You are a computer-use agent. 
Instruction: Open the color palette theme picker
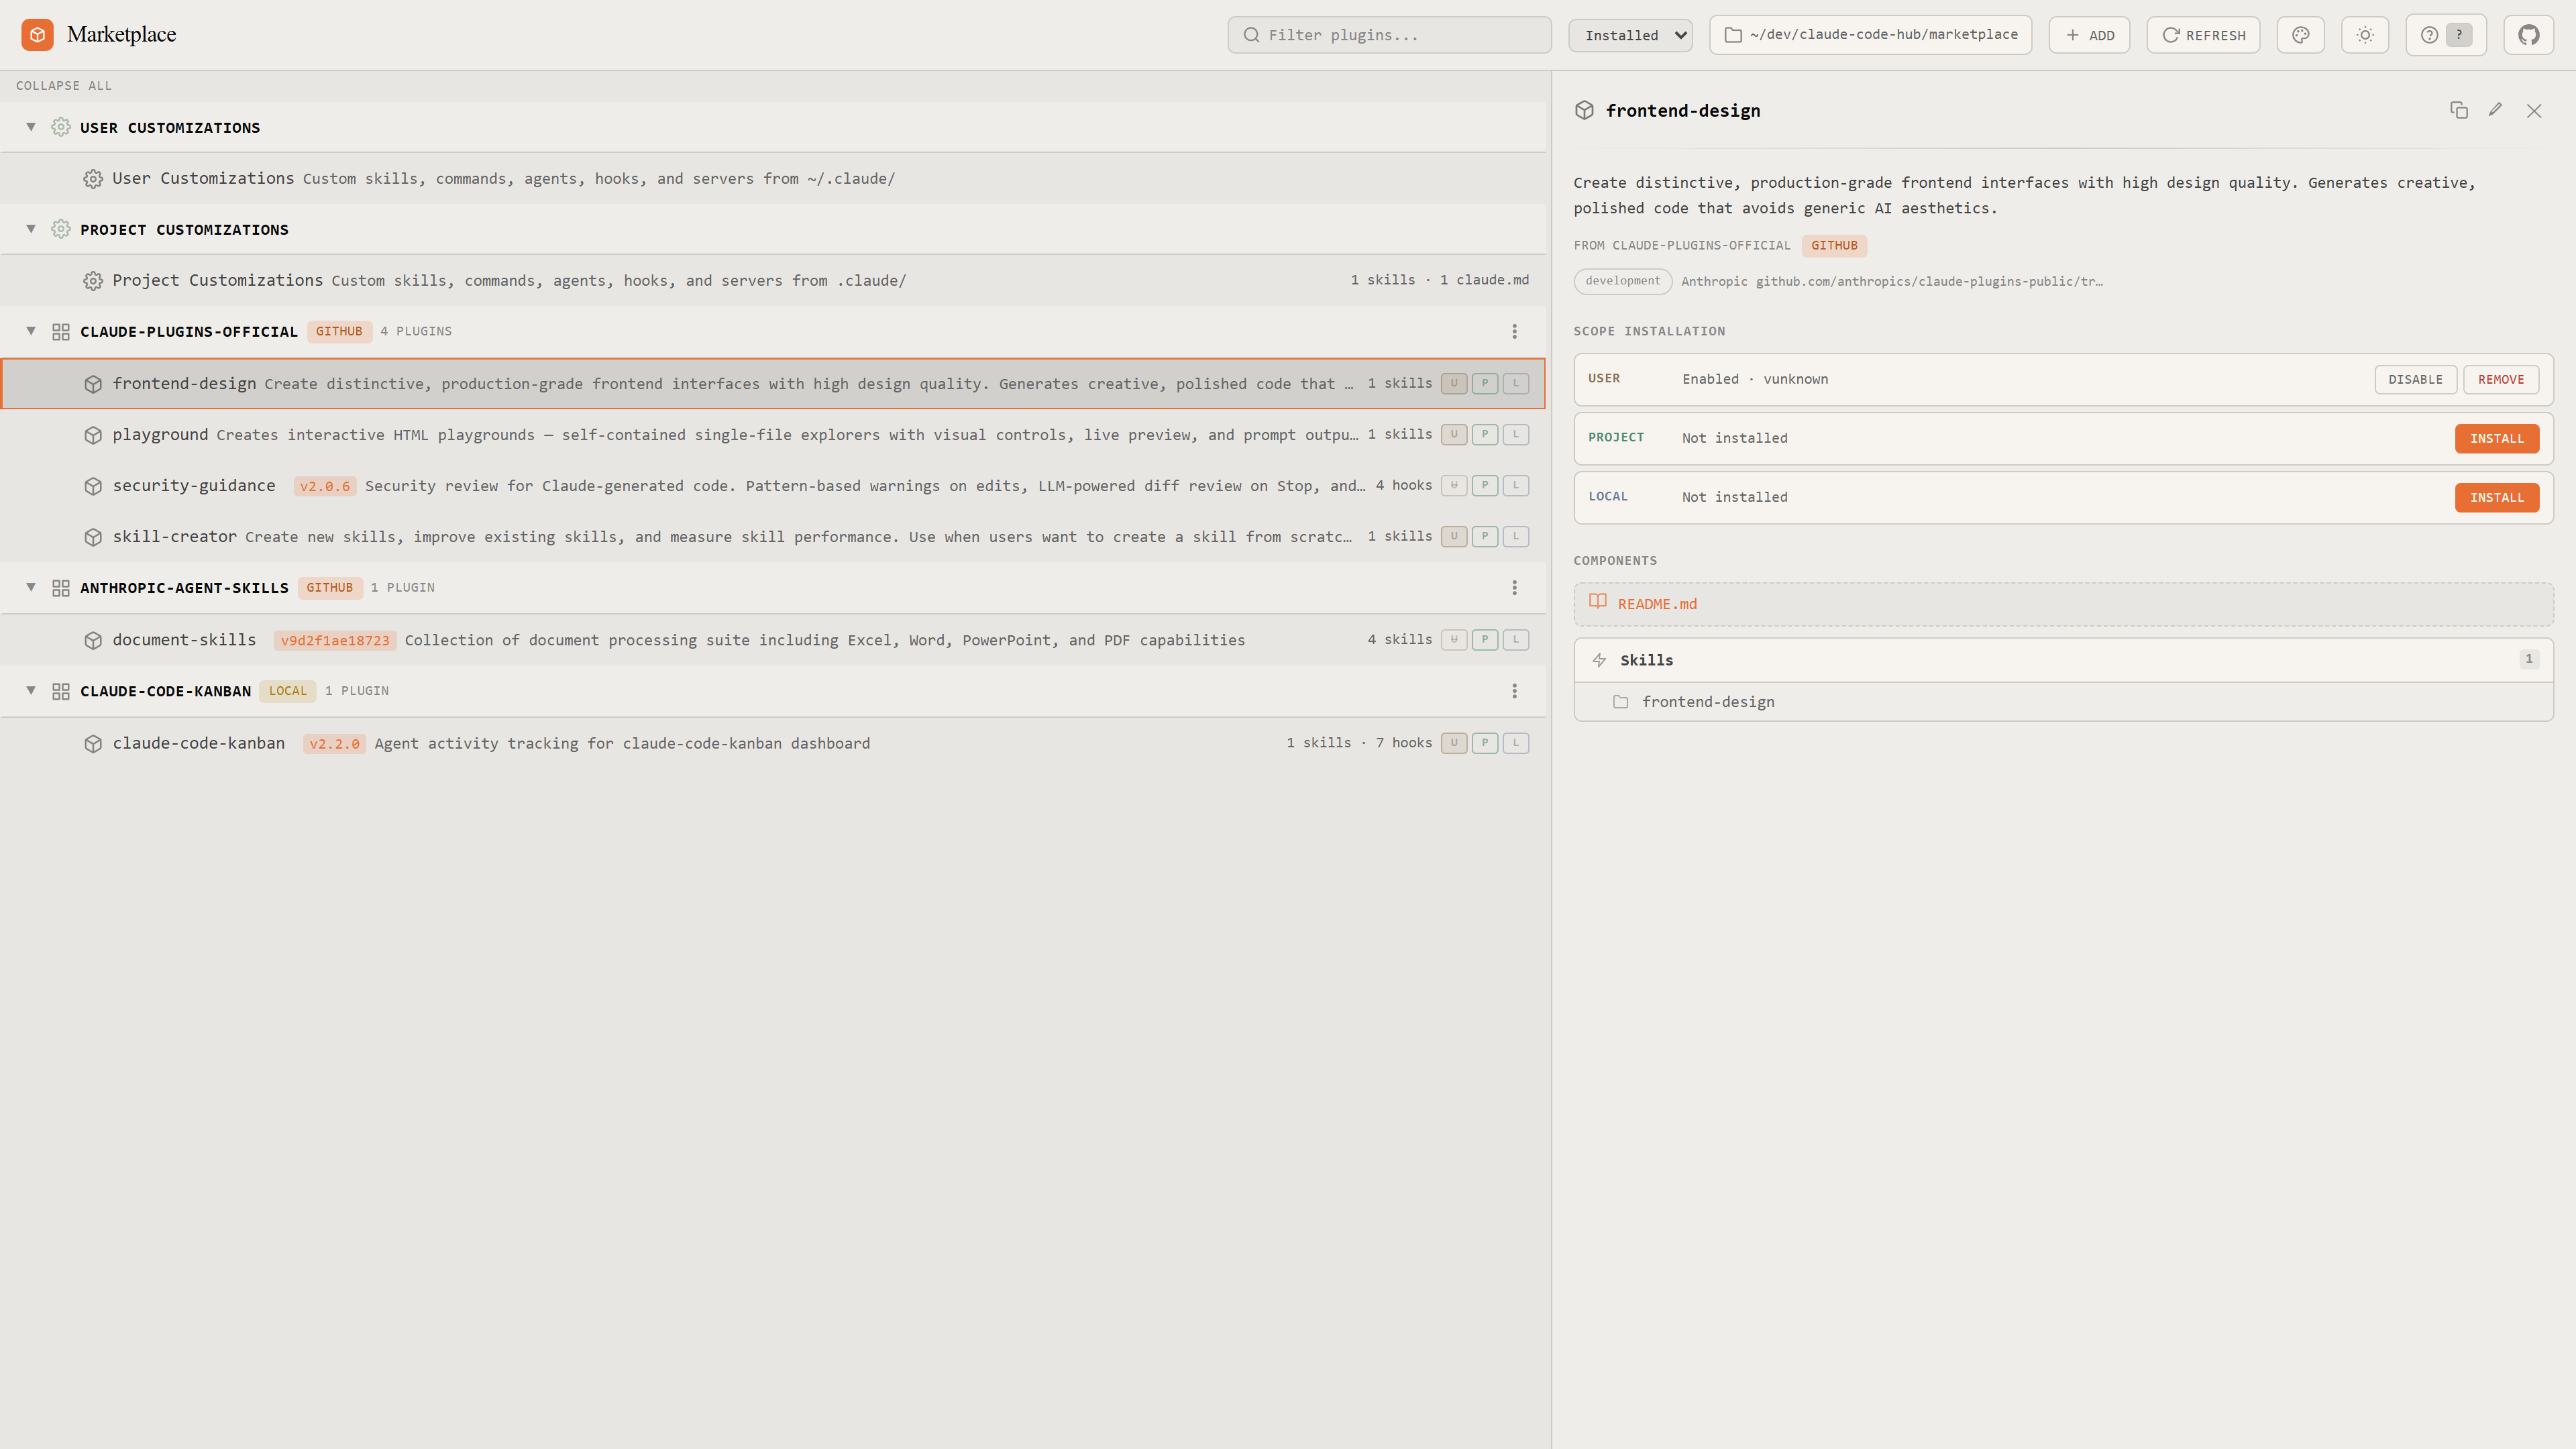coord(2301,35)
